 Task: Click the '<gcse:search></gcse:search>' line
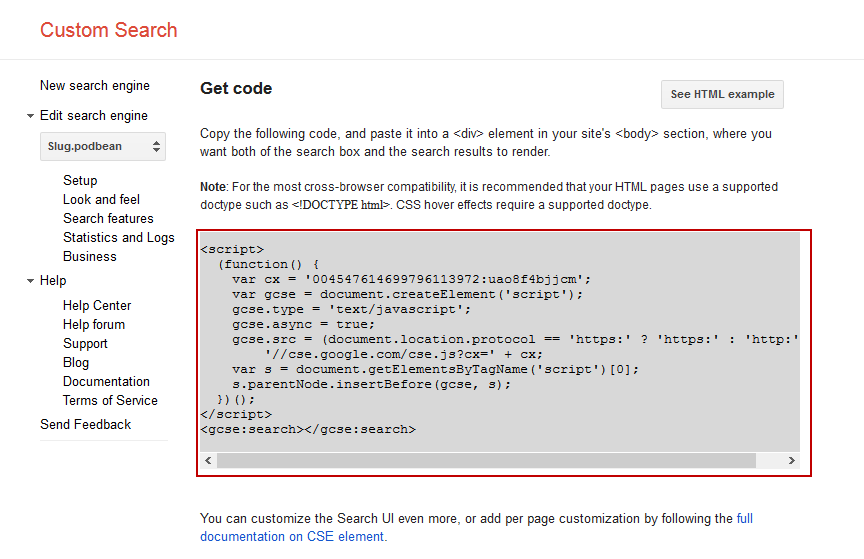[308, 429]
